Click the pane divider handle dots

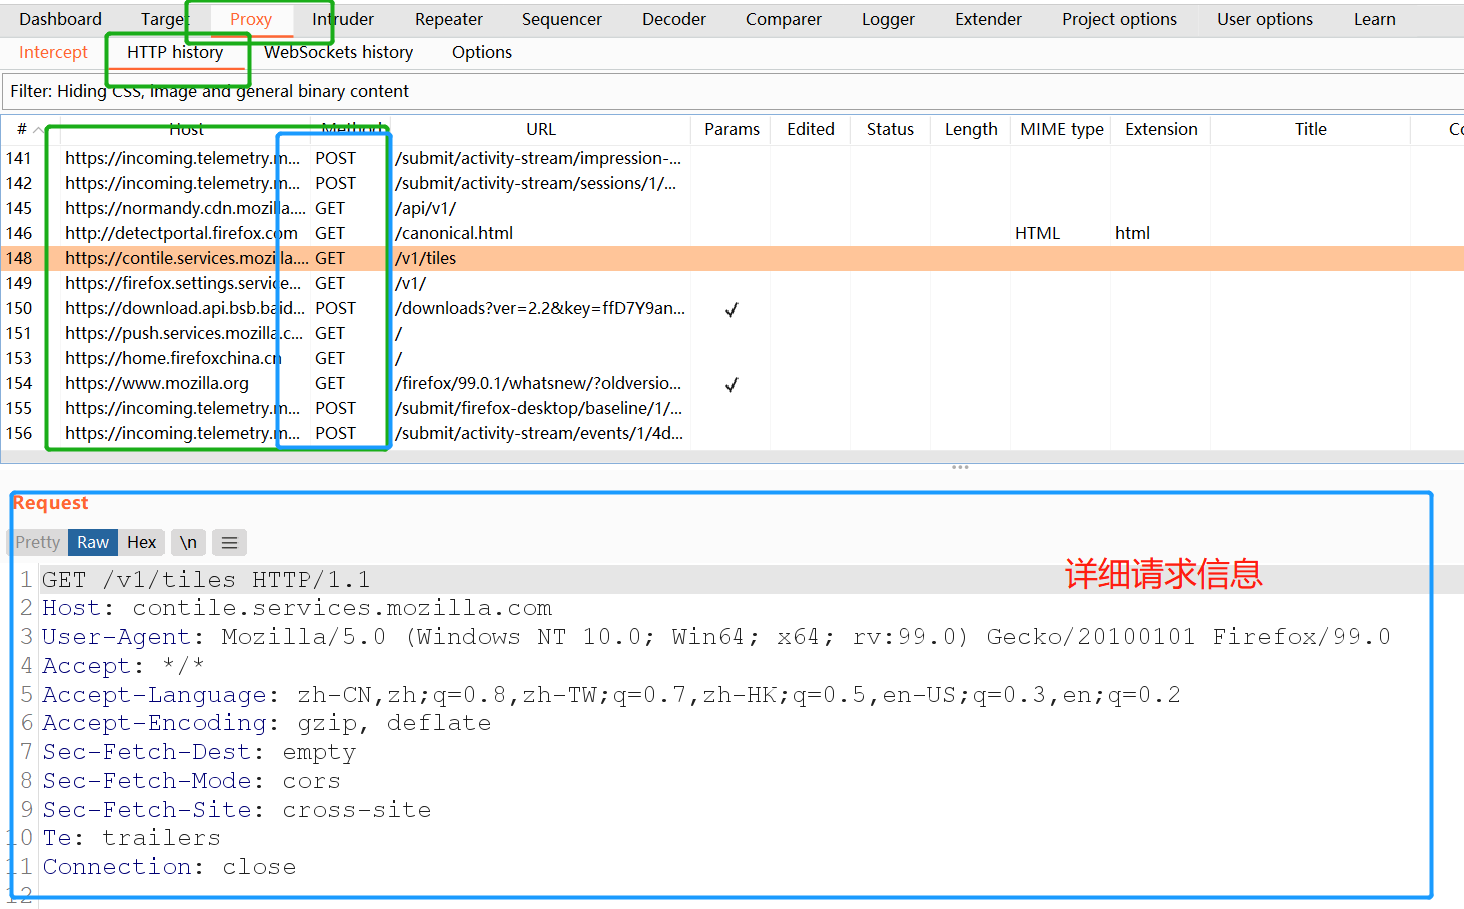click(x=960, y=467)
